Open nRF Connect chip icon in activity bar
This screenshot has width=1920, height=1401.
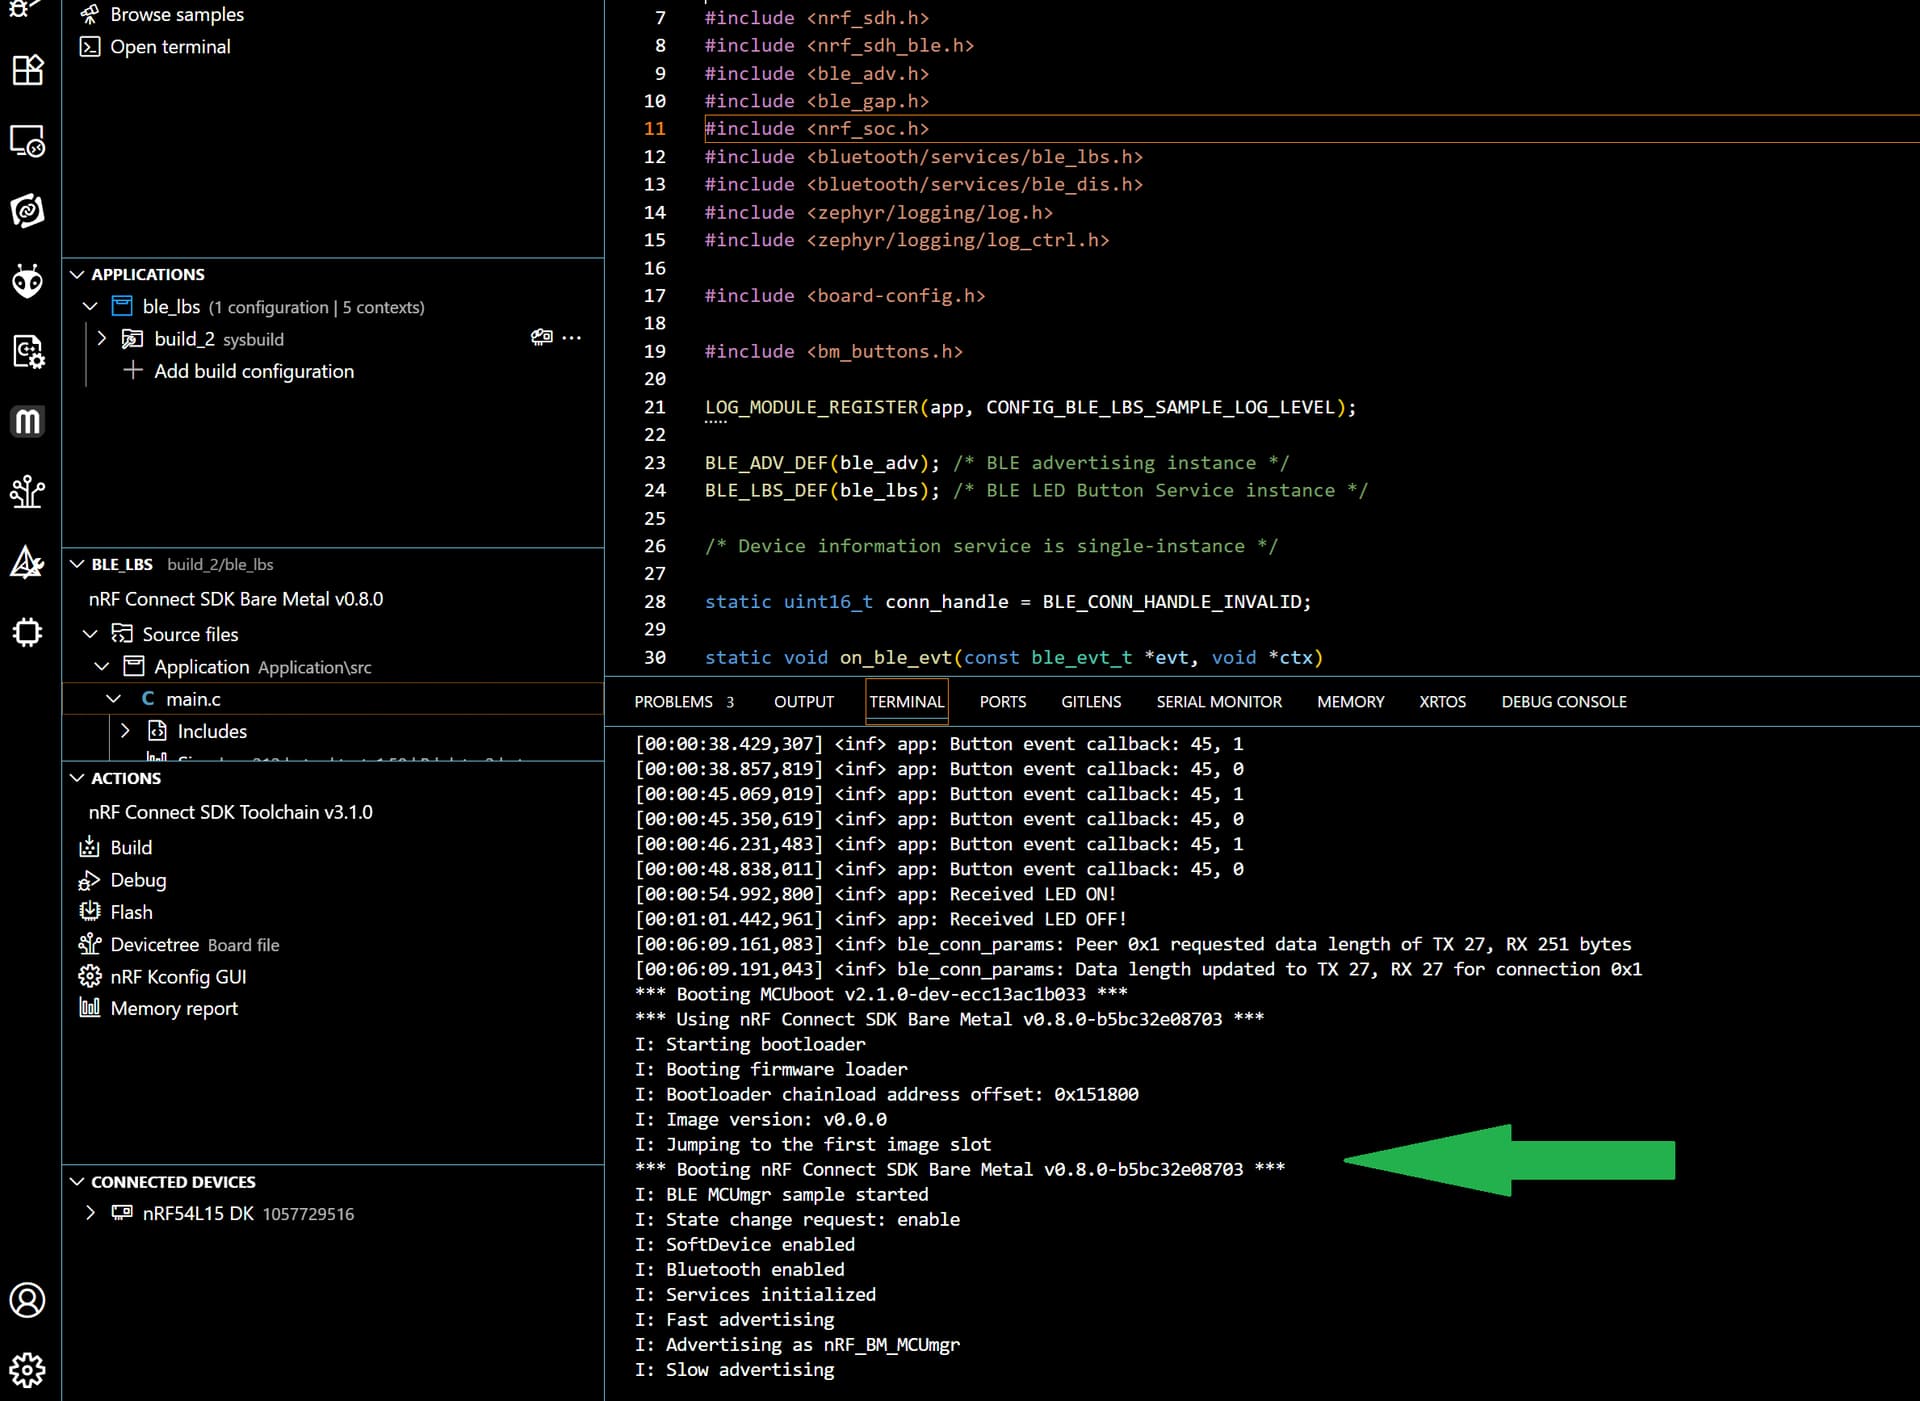[x=28, y=632]
